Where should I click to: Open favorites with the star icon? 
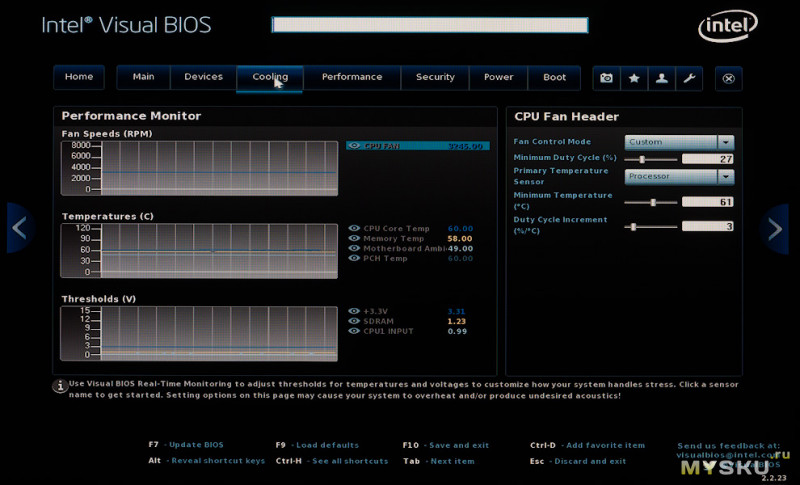(634, 78)
